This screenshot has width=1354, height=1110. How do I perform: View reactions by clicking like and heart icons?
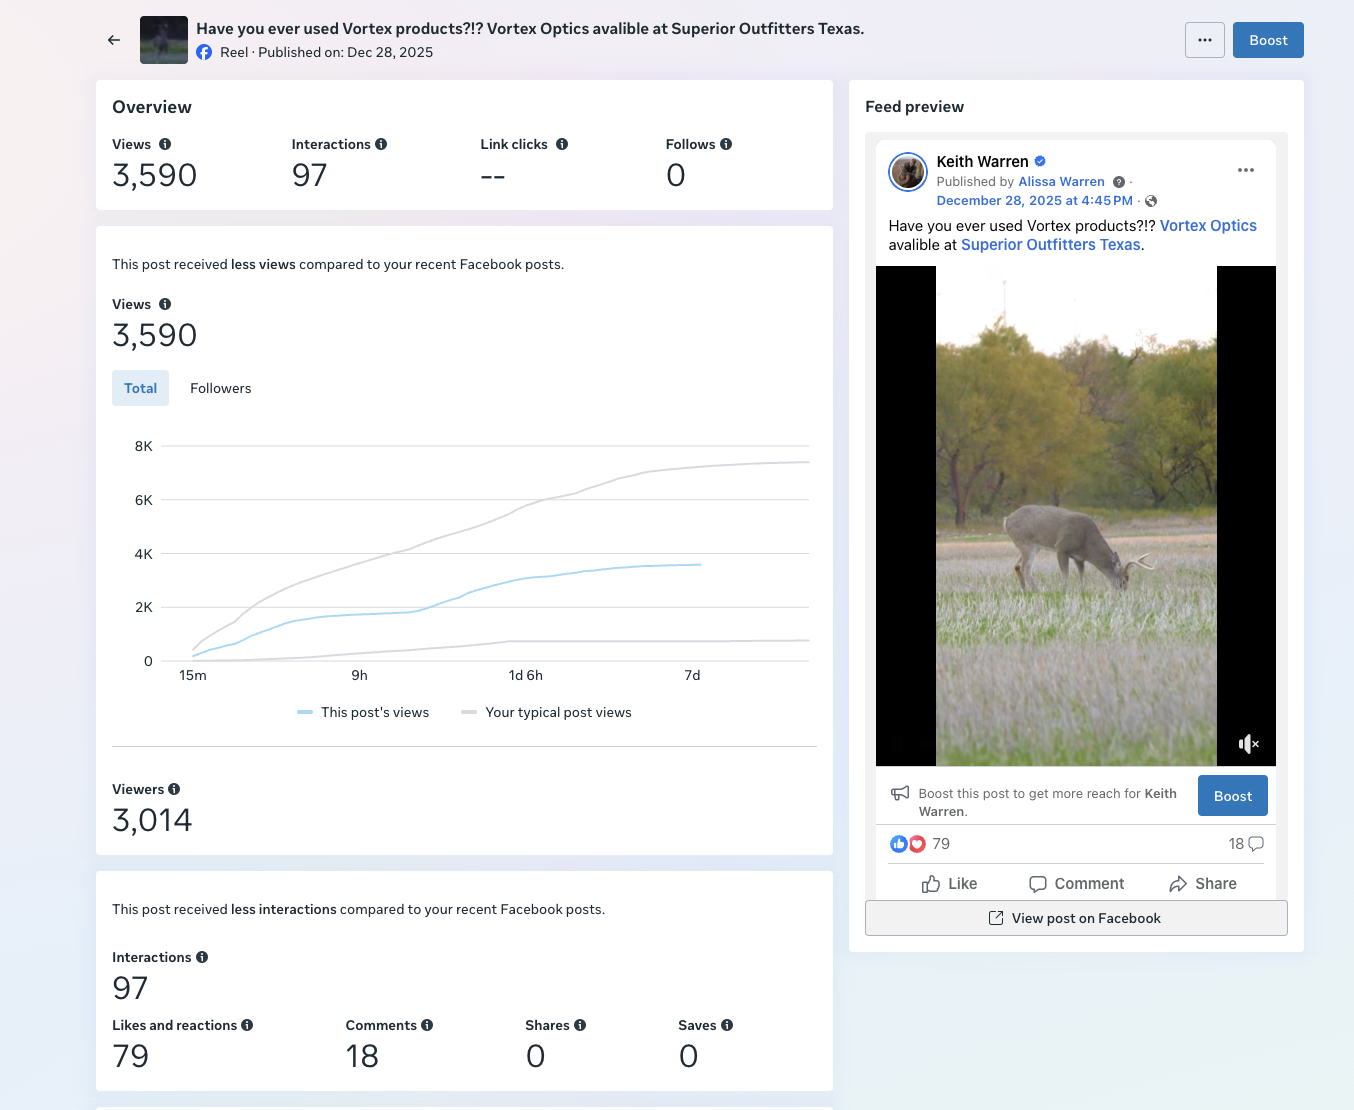tap(908, 844)
